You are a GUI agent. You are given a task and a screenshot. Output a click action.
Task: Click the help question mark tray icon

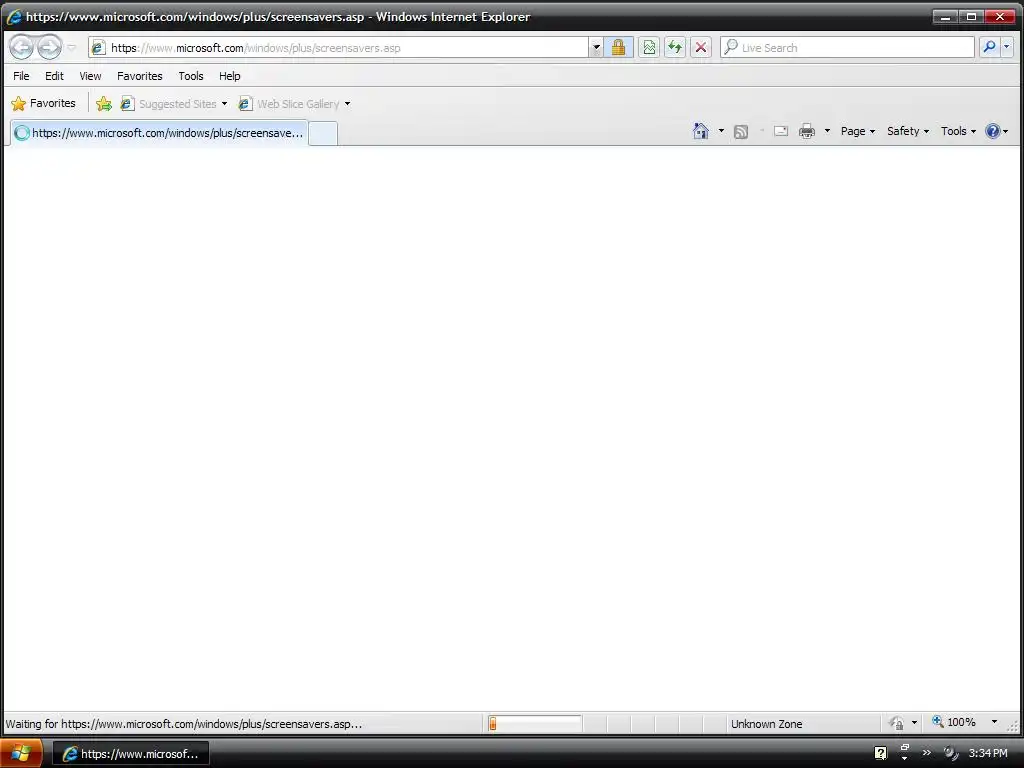coord(880,753)
